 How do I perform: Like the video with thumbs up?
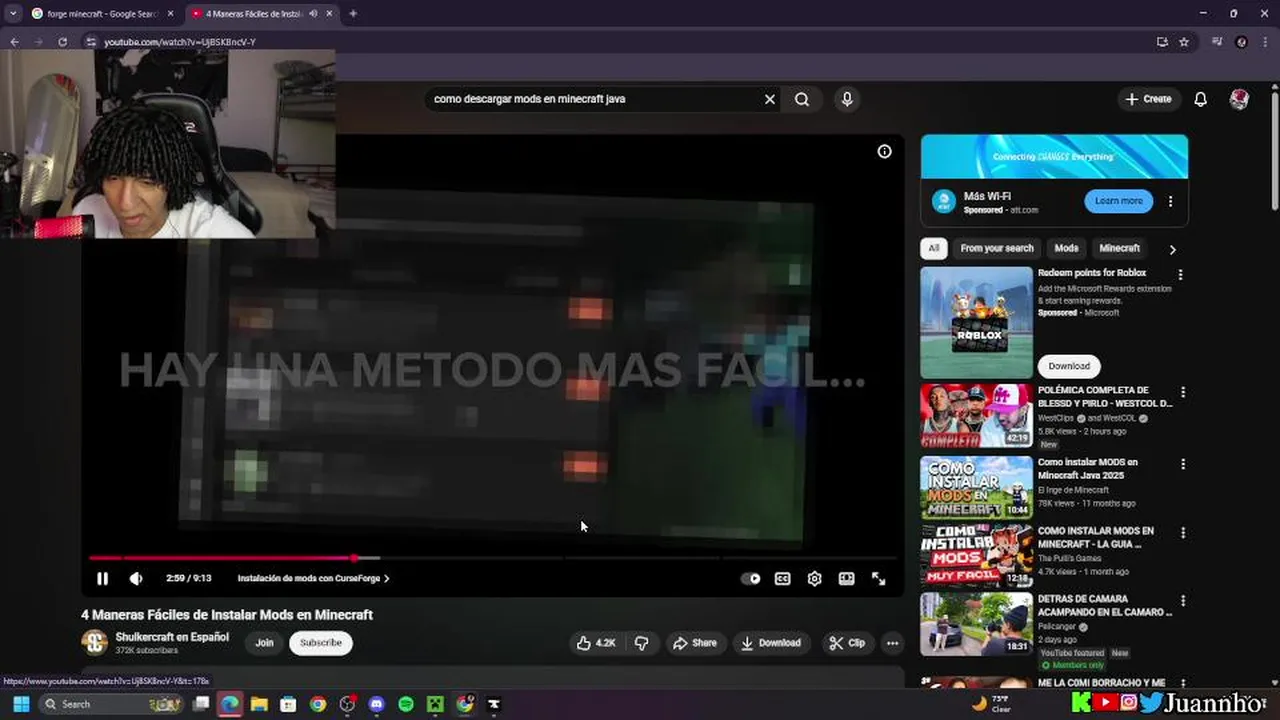pyautogui.click(x=595, y=643)
